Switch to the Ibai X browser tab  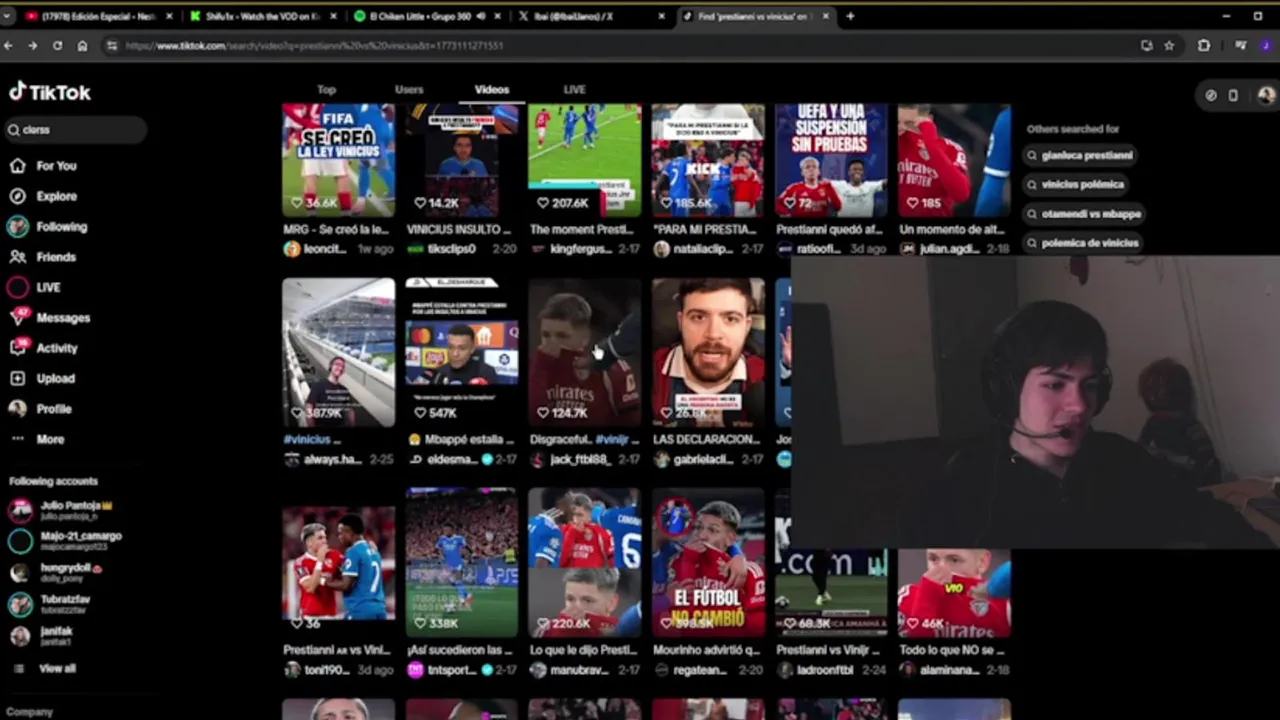pos(590,16)
